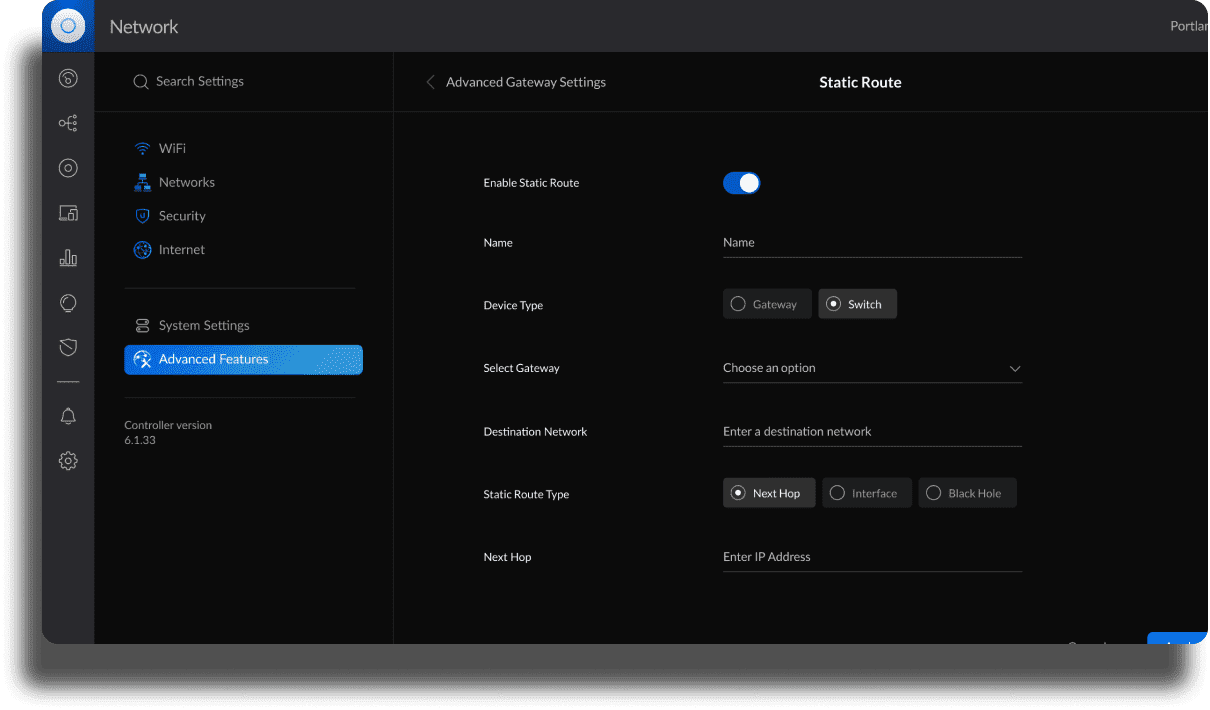This screenshot has height=710, width=1210.
Task: Open the Topology icon in sidebar
Action: click(68, 124)
